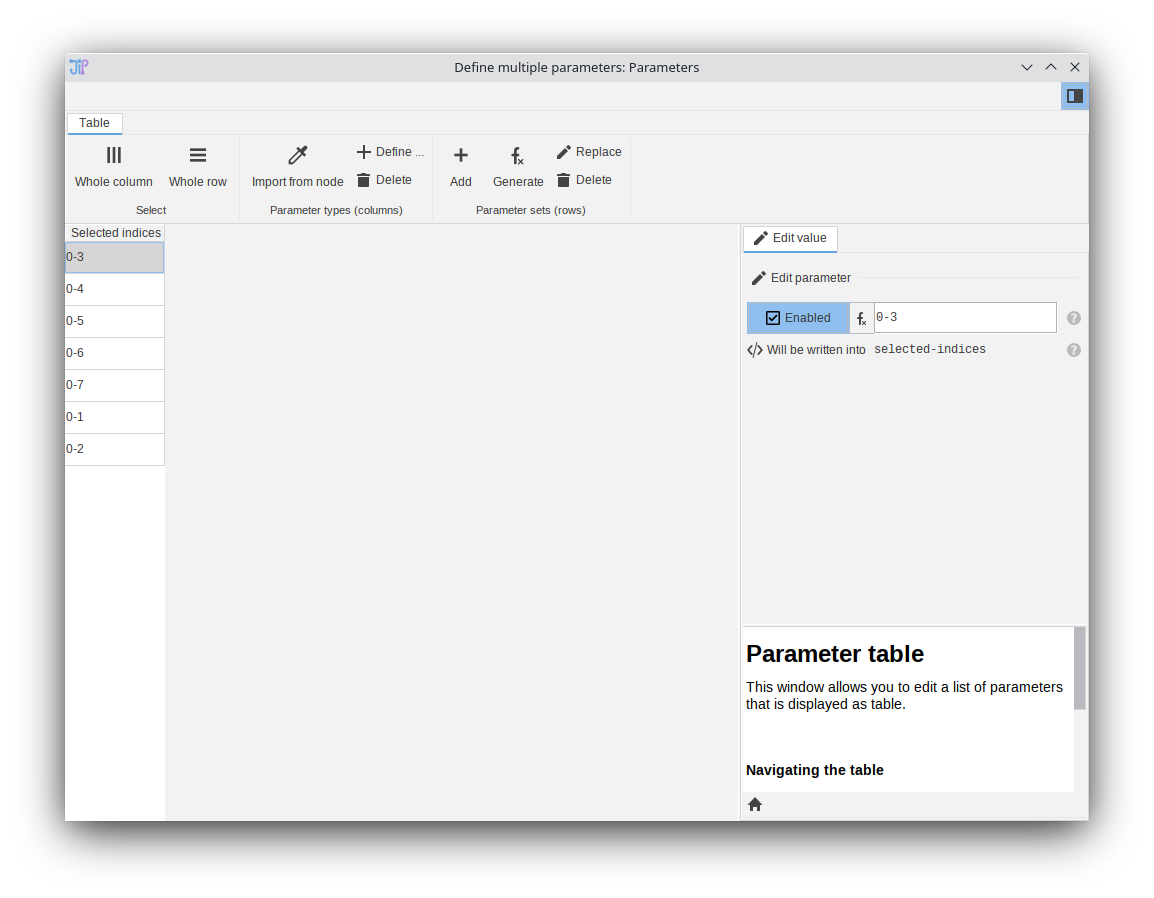Add a new parameter set row
The image size is (1154, 898).
(460, 167)
